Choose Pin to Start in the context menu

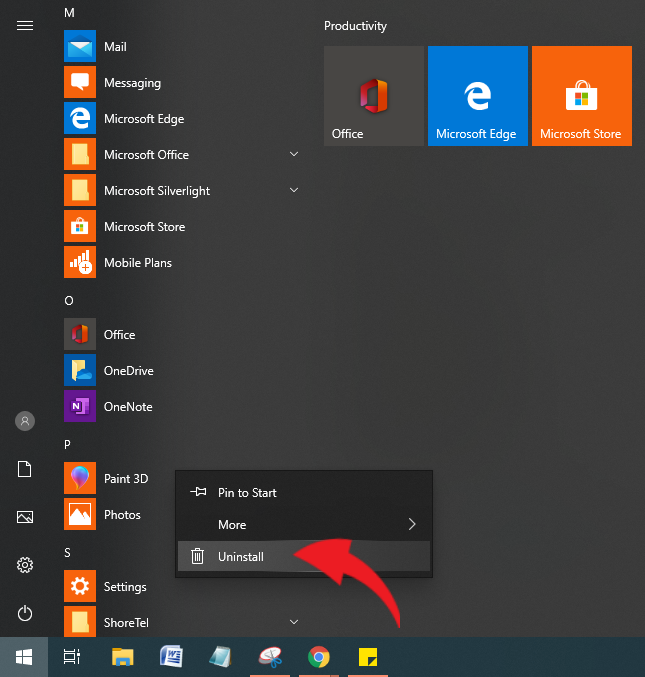304,493
